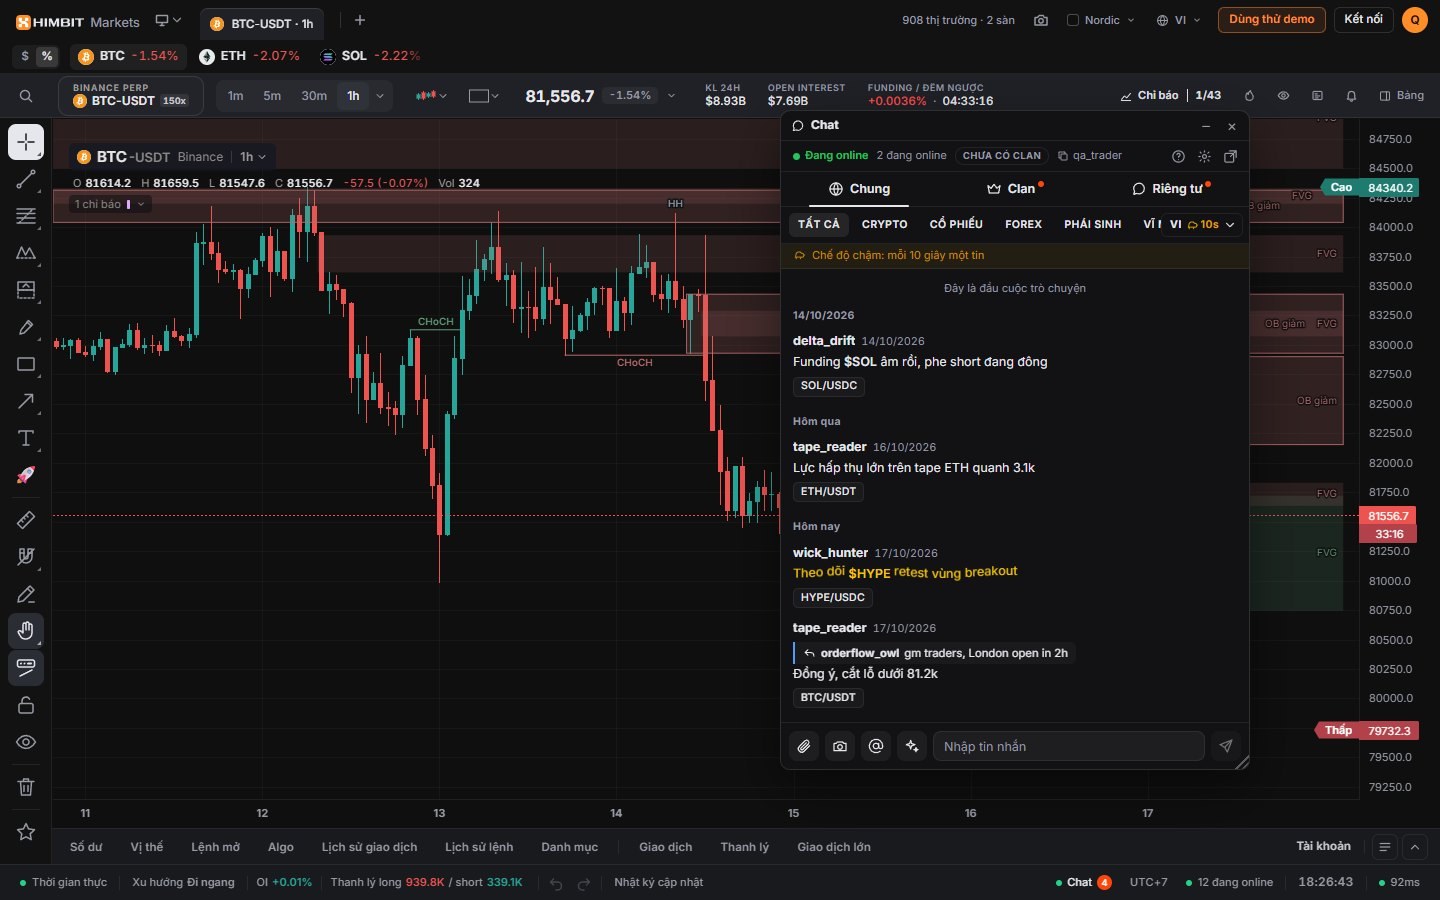
Task: Select the 5m timeframe
Action: tap(272, 96)
